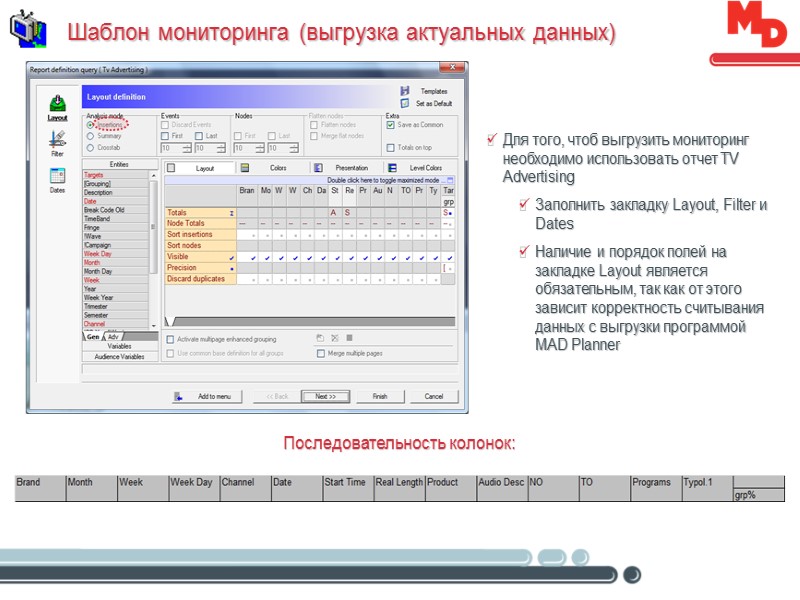
Task: Click the Node Totals row label
Action: point(200,223)
